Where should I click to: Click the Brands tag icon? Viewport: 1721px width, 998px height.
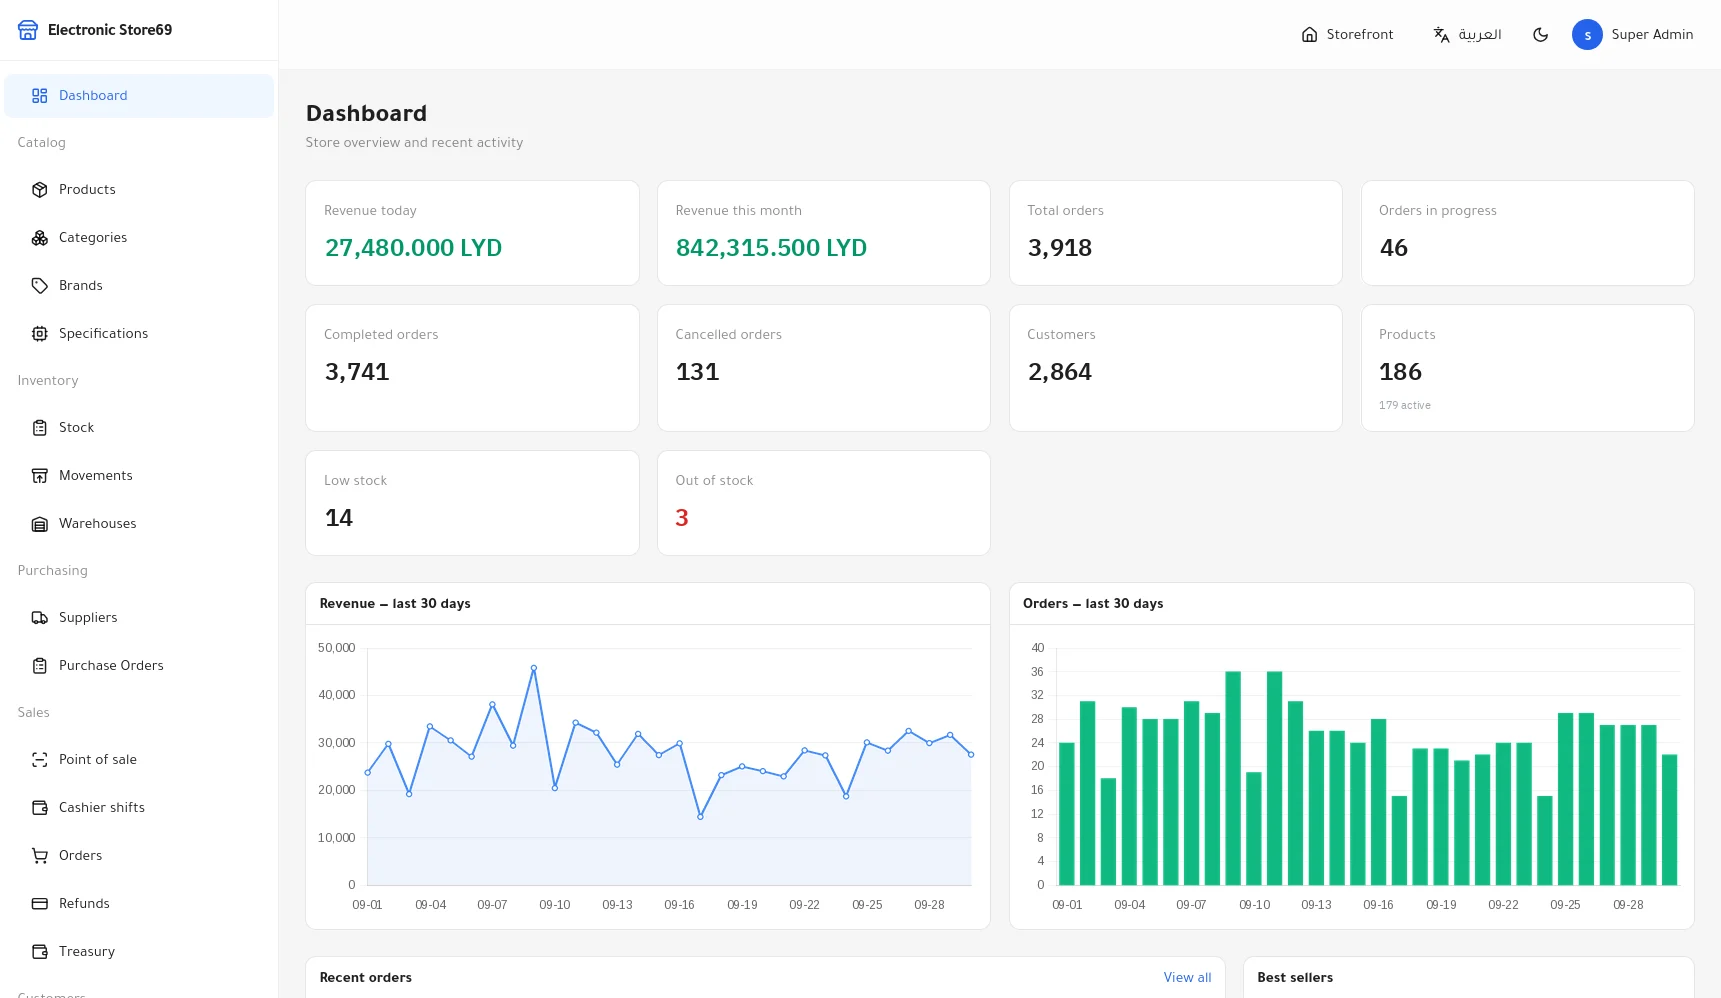(x=40, y=286)
